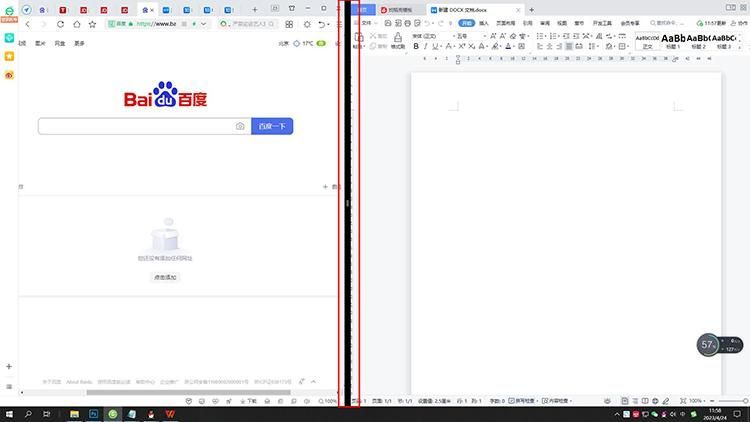Apply the Heading 1 style

(x=673, y=40)
